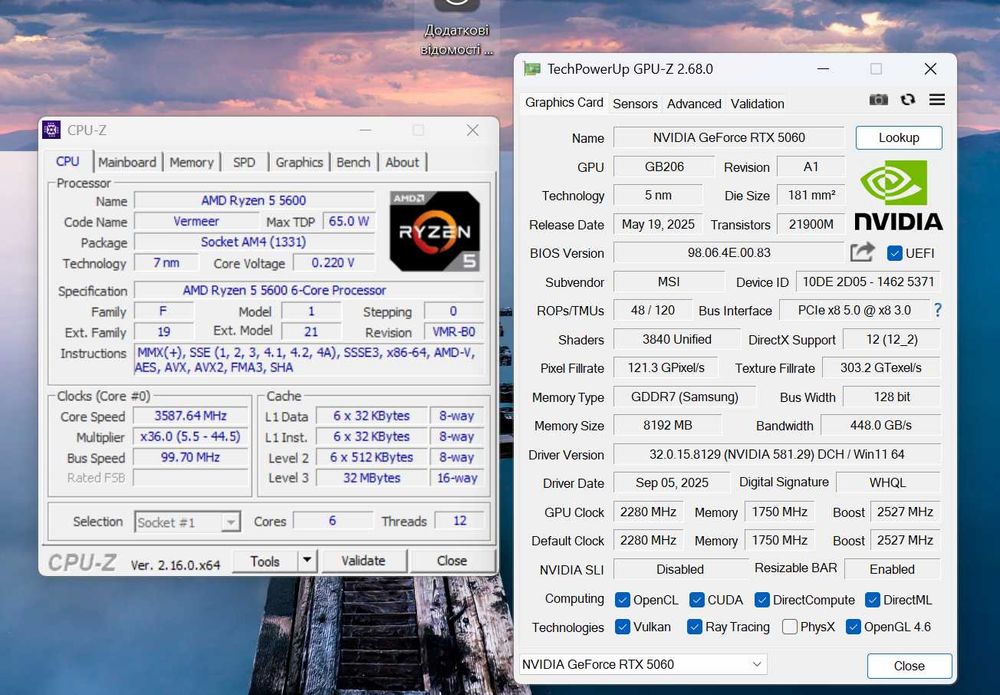Click the Shaders value 3840 Unified

point(677,339)
